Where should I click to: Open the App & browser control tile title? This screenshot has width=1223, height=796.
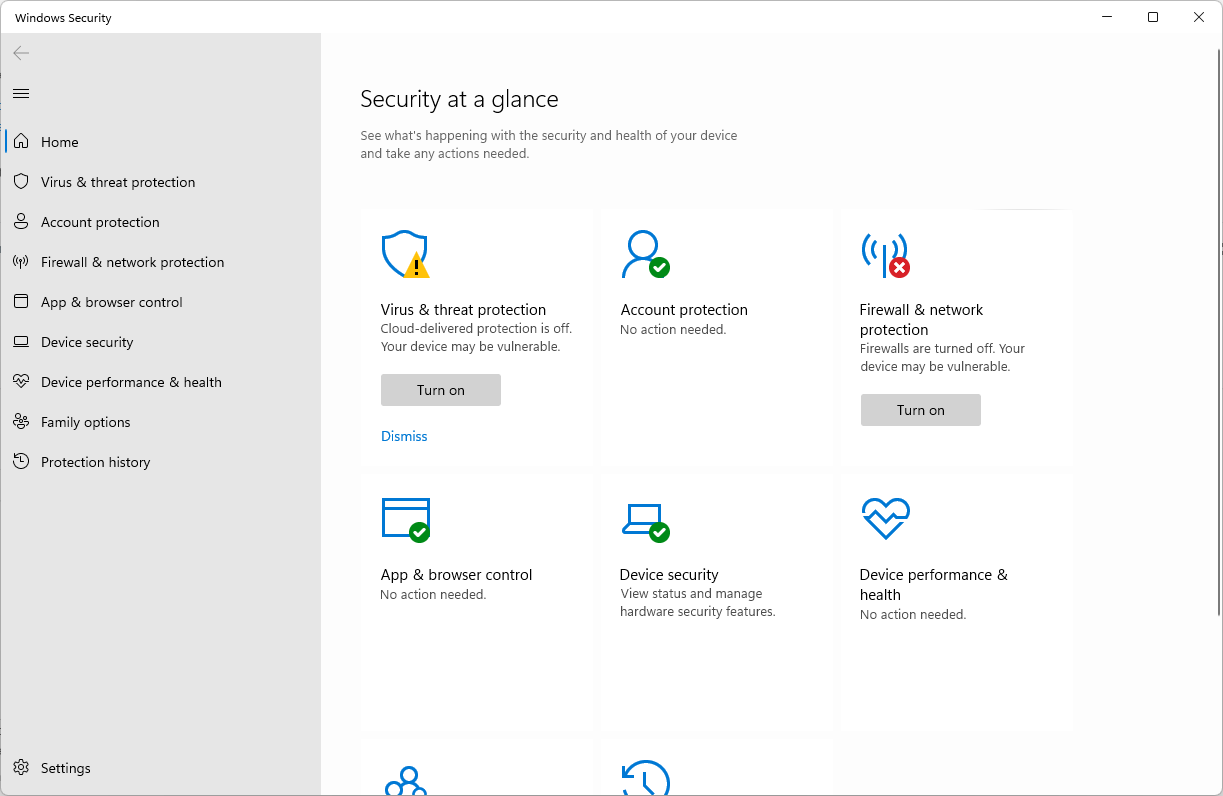point(456,575)
